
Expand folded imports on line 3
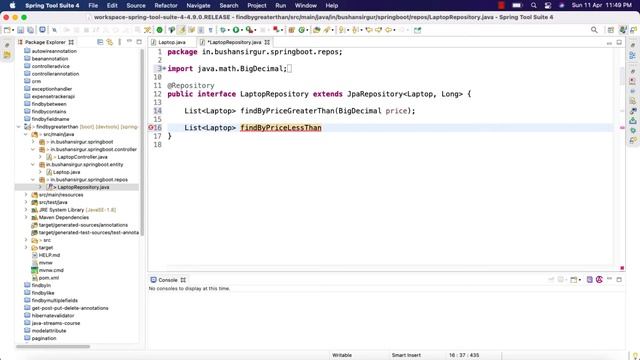[x=164, y=69]
